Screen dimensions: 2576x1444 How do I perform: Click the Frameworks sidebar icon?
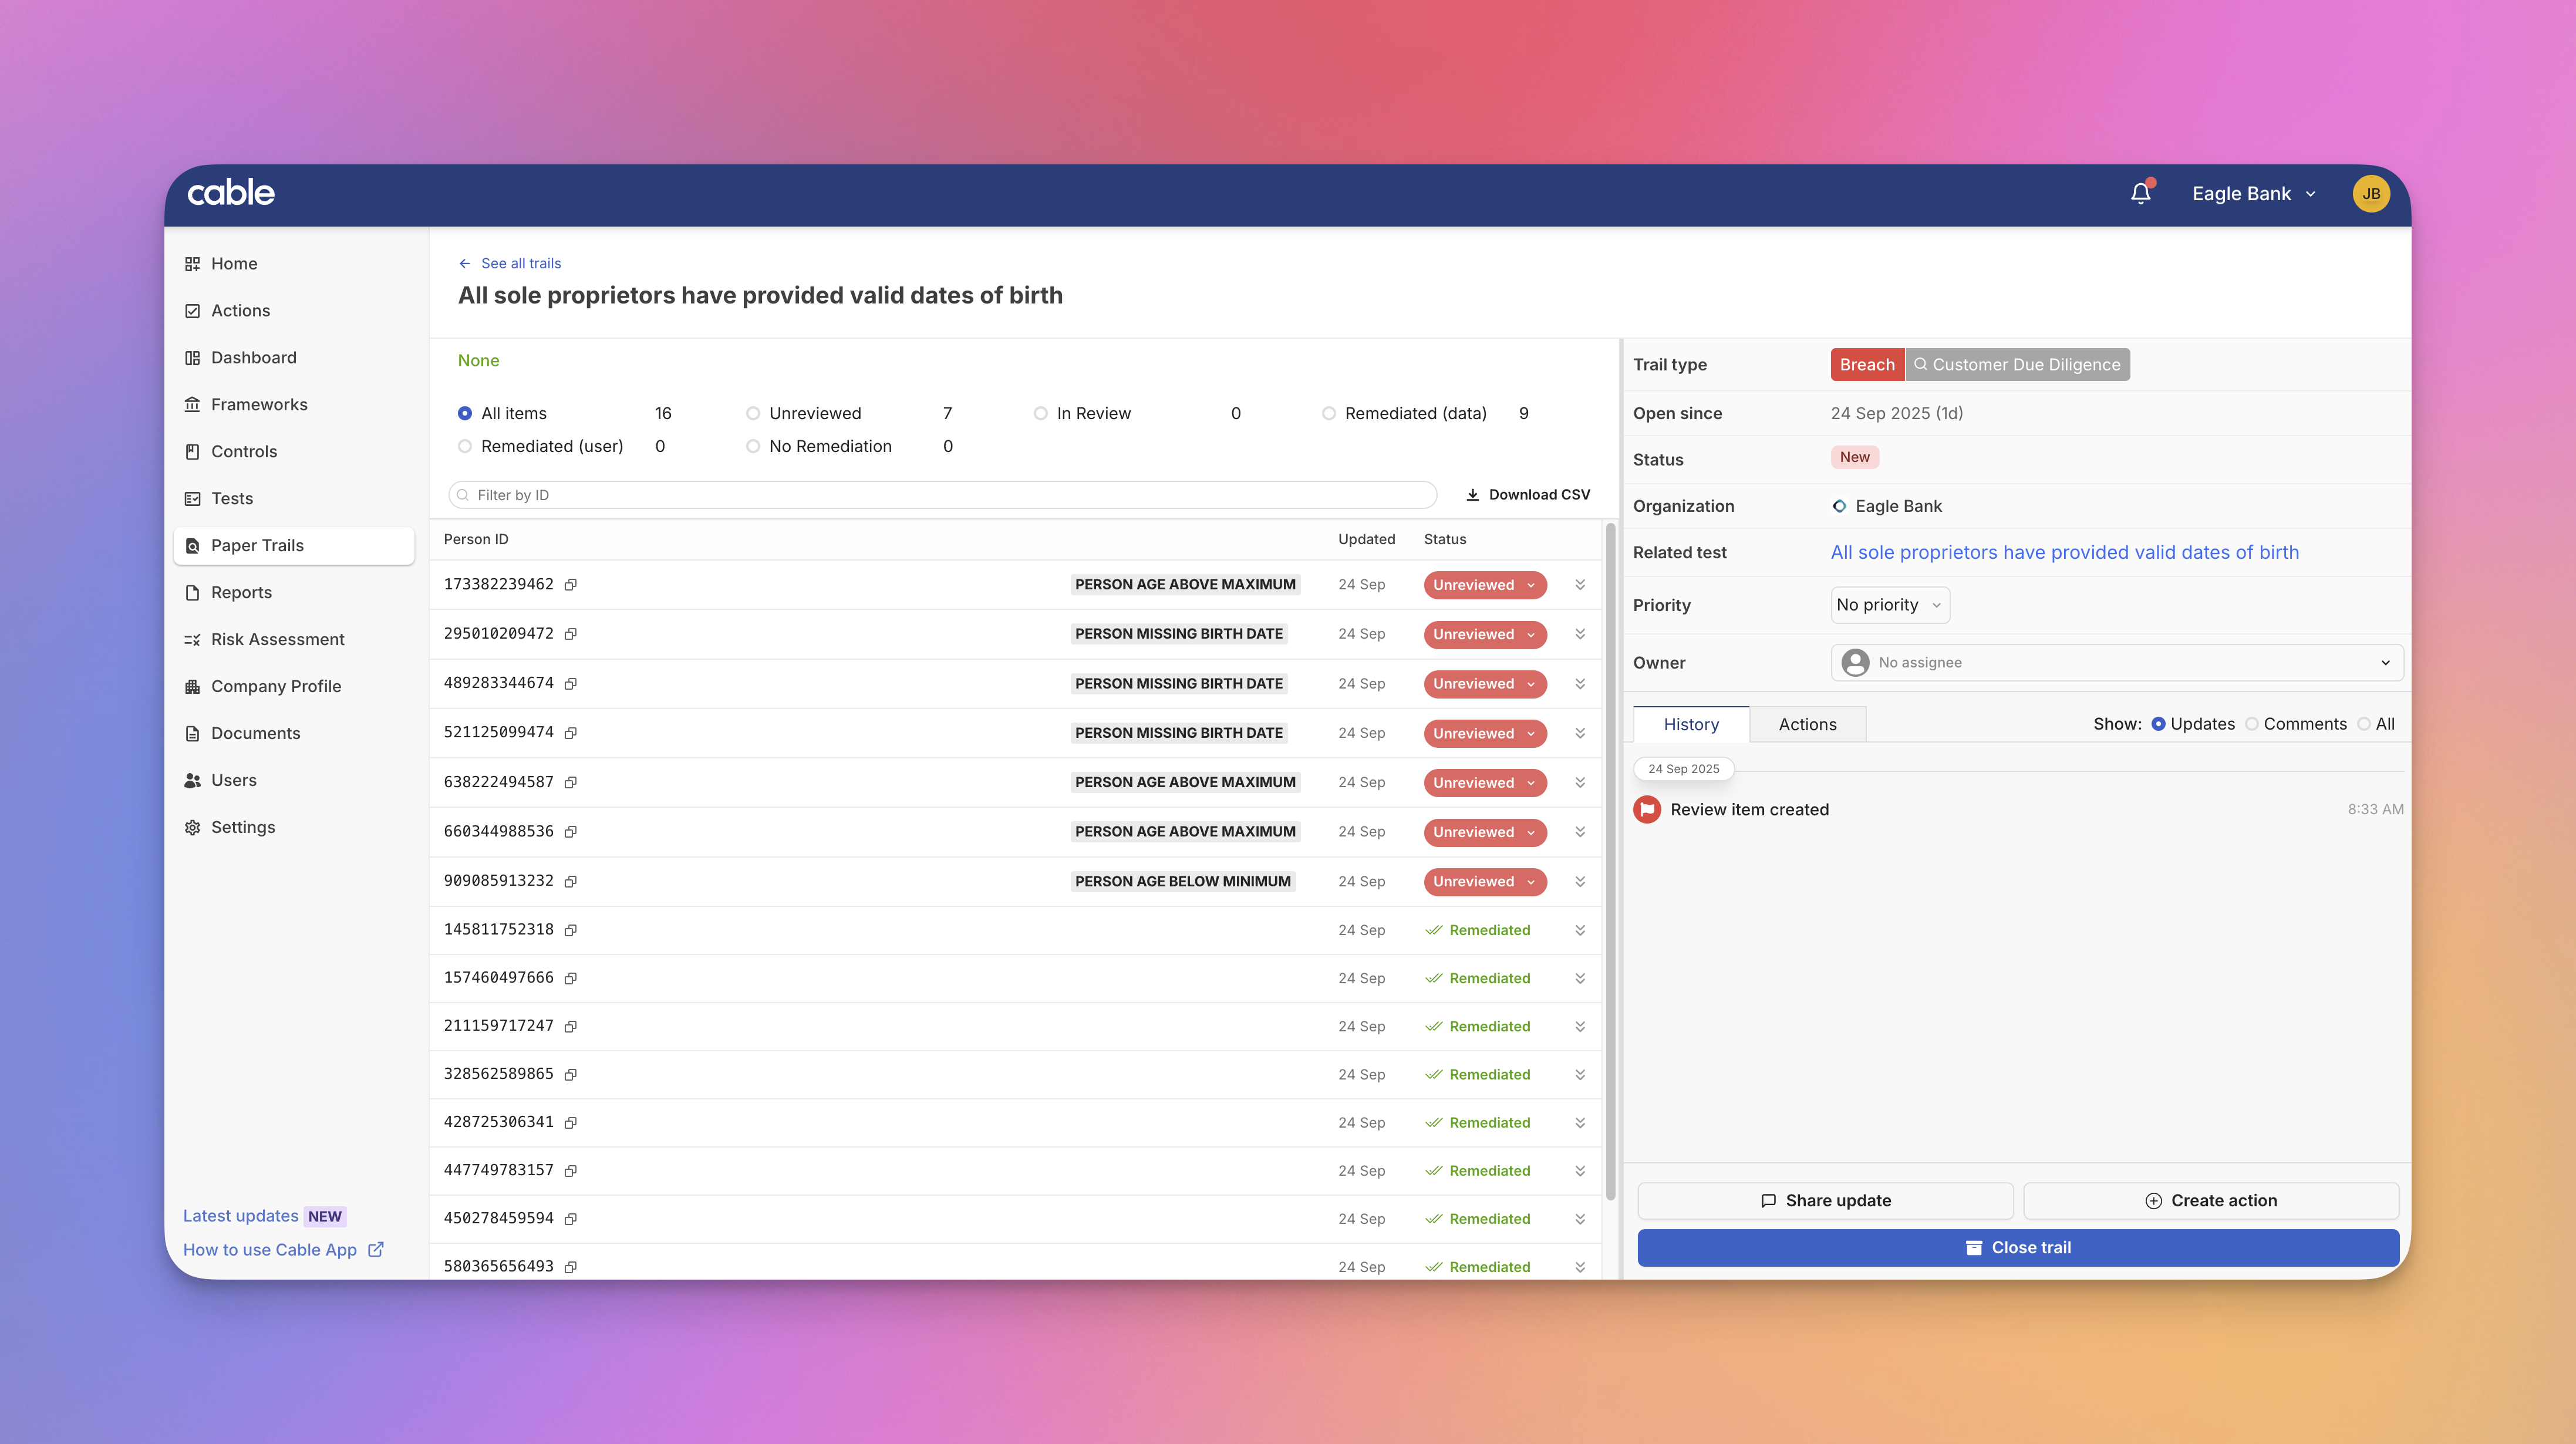click(192, 404)
